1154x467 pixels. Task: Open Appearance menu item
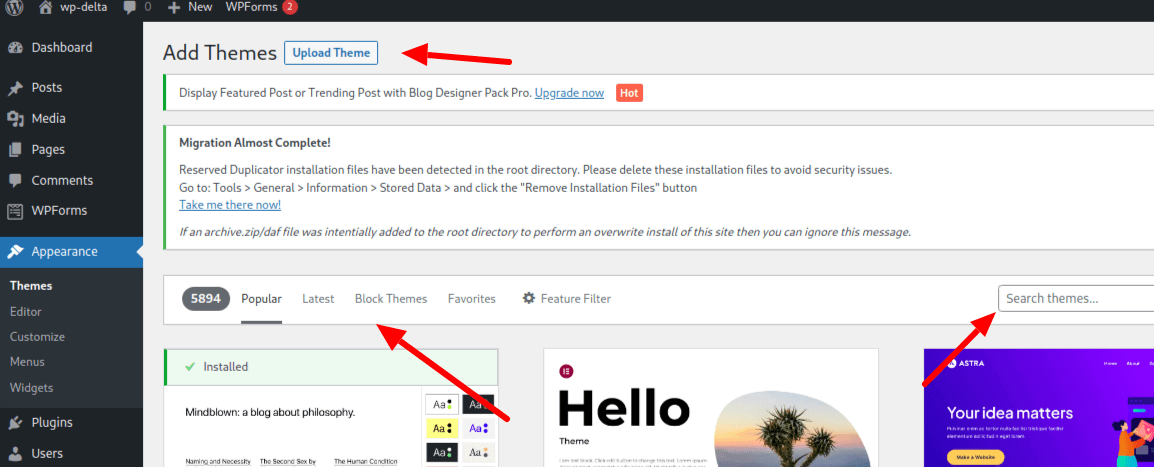[x=71, y=252]
